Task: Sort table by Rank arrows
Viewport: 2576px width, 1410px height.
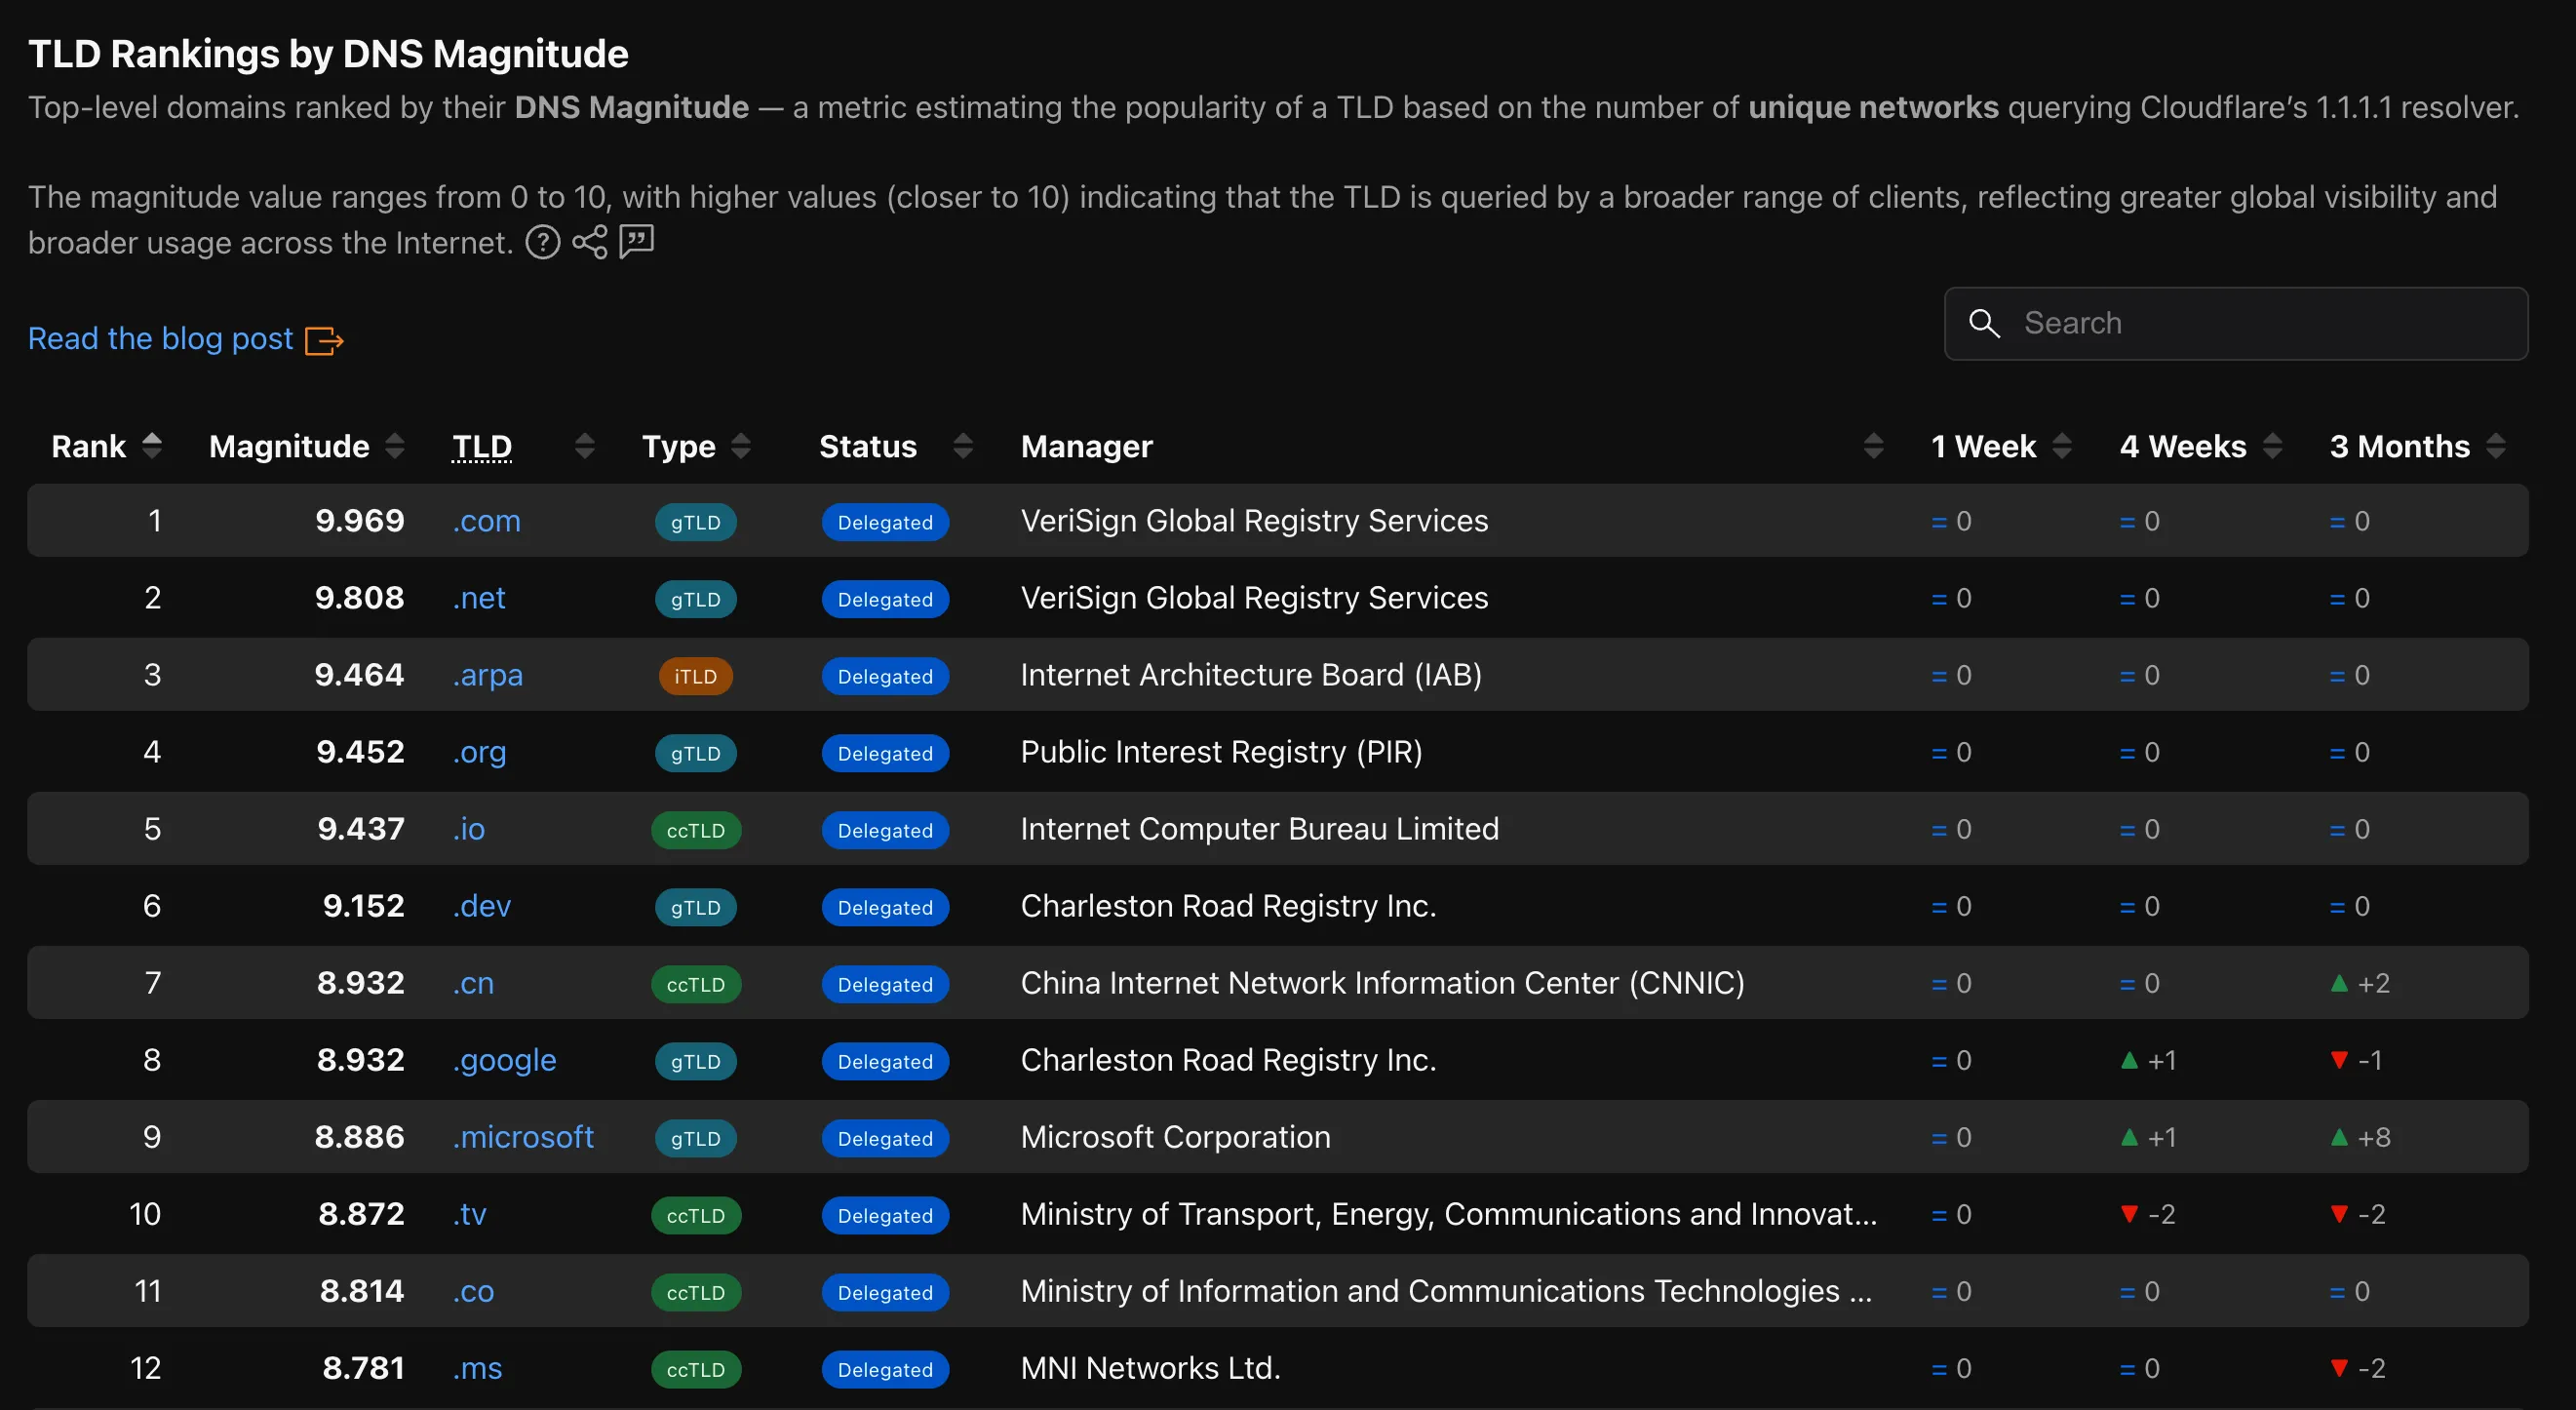Action: (152, 446)
